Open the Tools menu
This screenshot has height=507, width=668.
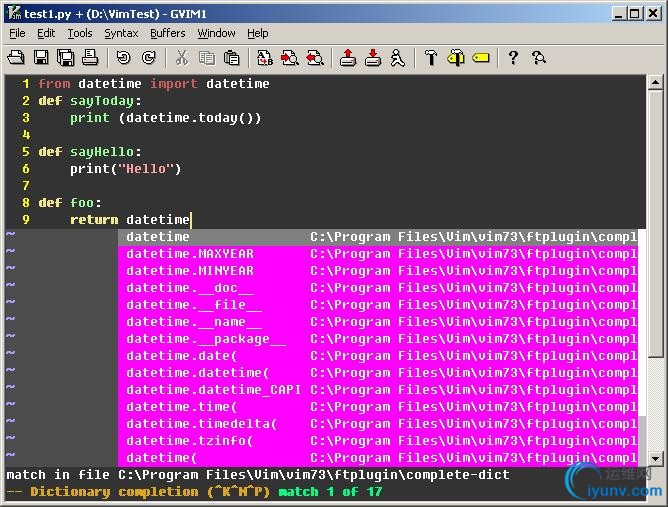click(80, 33)
